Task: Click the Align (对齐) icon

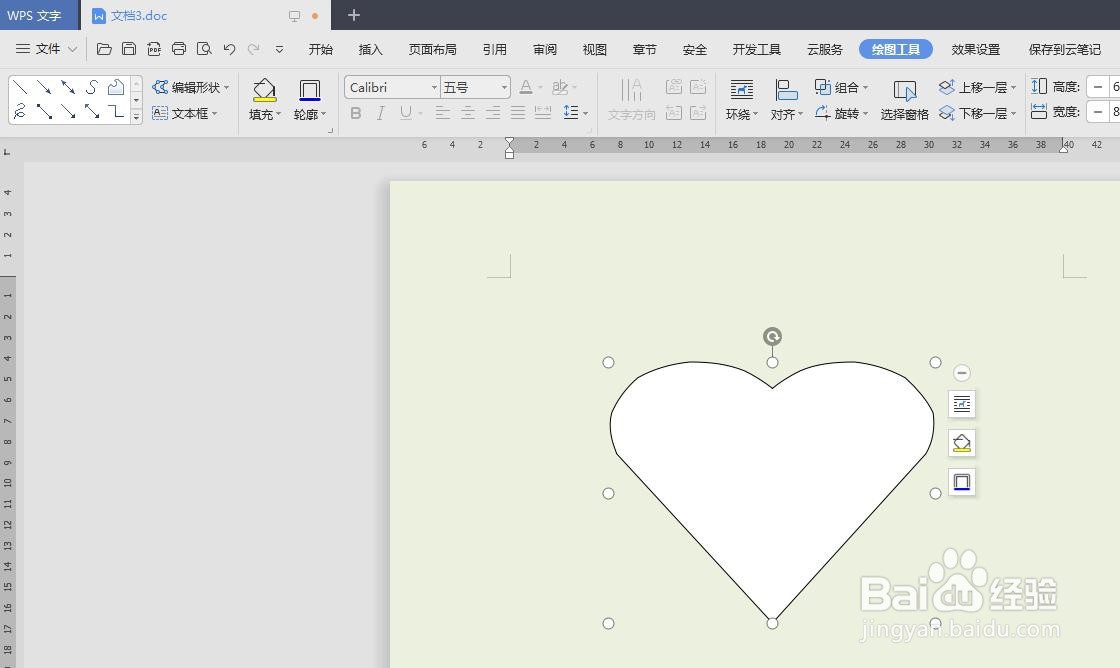Action: [786, 90]
